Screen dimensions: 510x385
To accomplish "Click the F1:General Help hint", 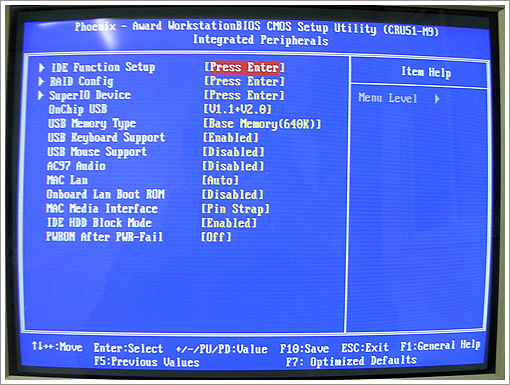I will [x=440, y=346].
